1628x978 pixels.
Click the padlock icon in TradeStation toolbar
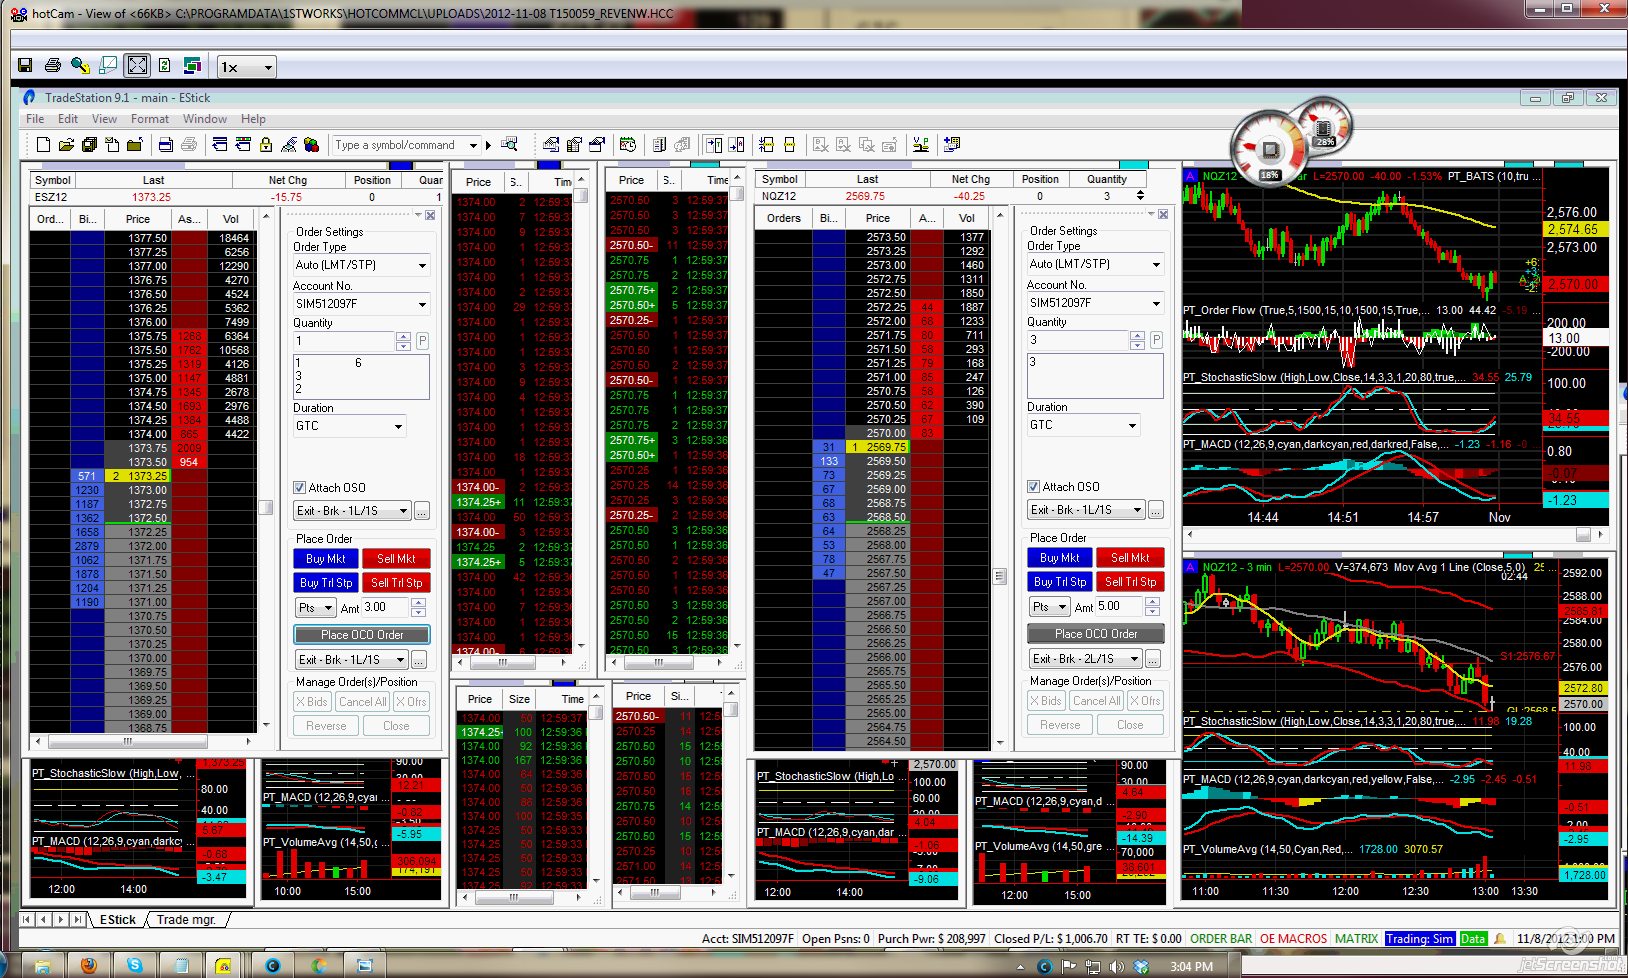click(x=266, y=145)
